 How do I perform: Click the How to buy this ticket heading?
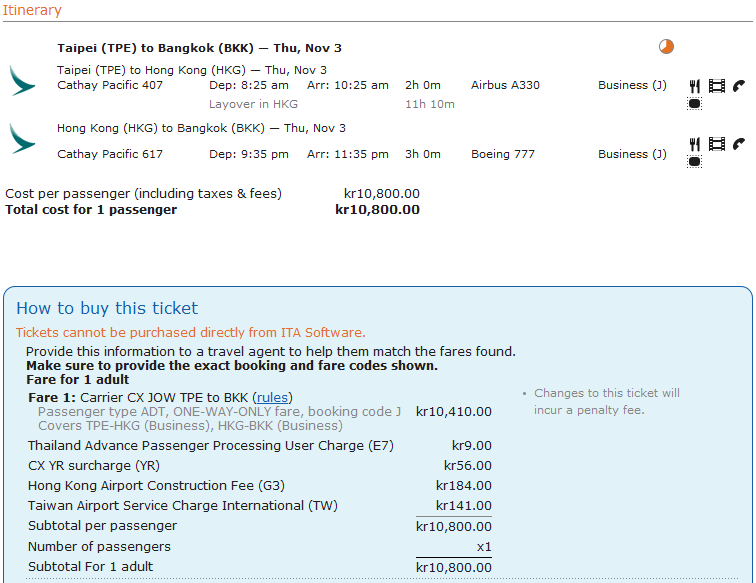coord(107,308)
